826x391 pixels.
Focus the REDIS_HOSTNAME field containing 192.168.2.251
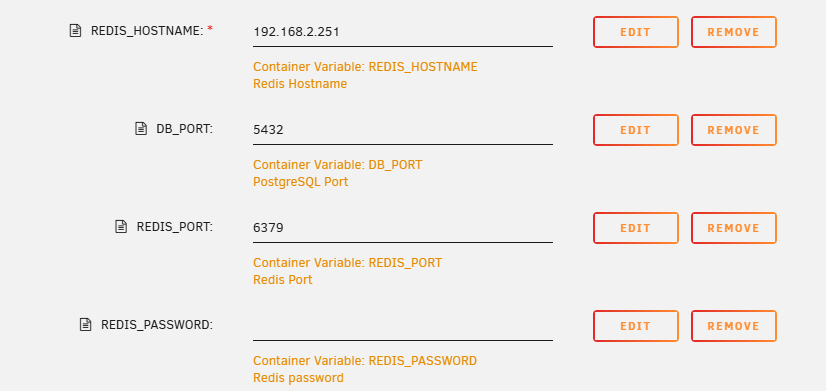coord(403,32)
